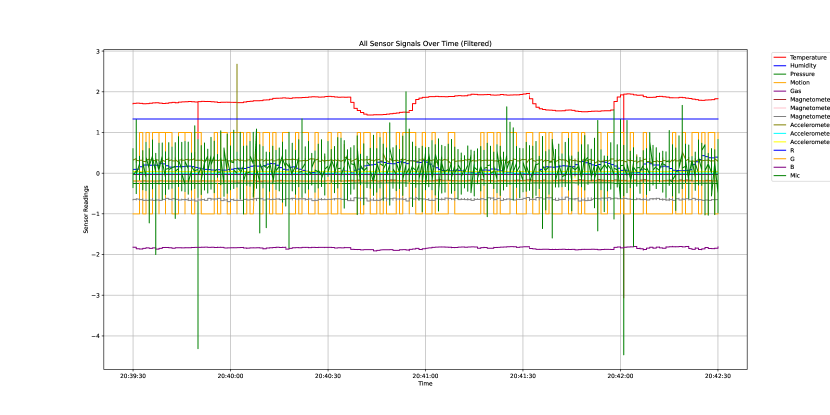The width and height of the screenshot is (830, 415).
Task: Click the x-axis tick label '20:40:30'
Action: click(x=328, y=376)
